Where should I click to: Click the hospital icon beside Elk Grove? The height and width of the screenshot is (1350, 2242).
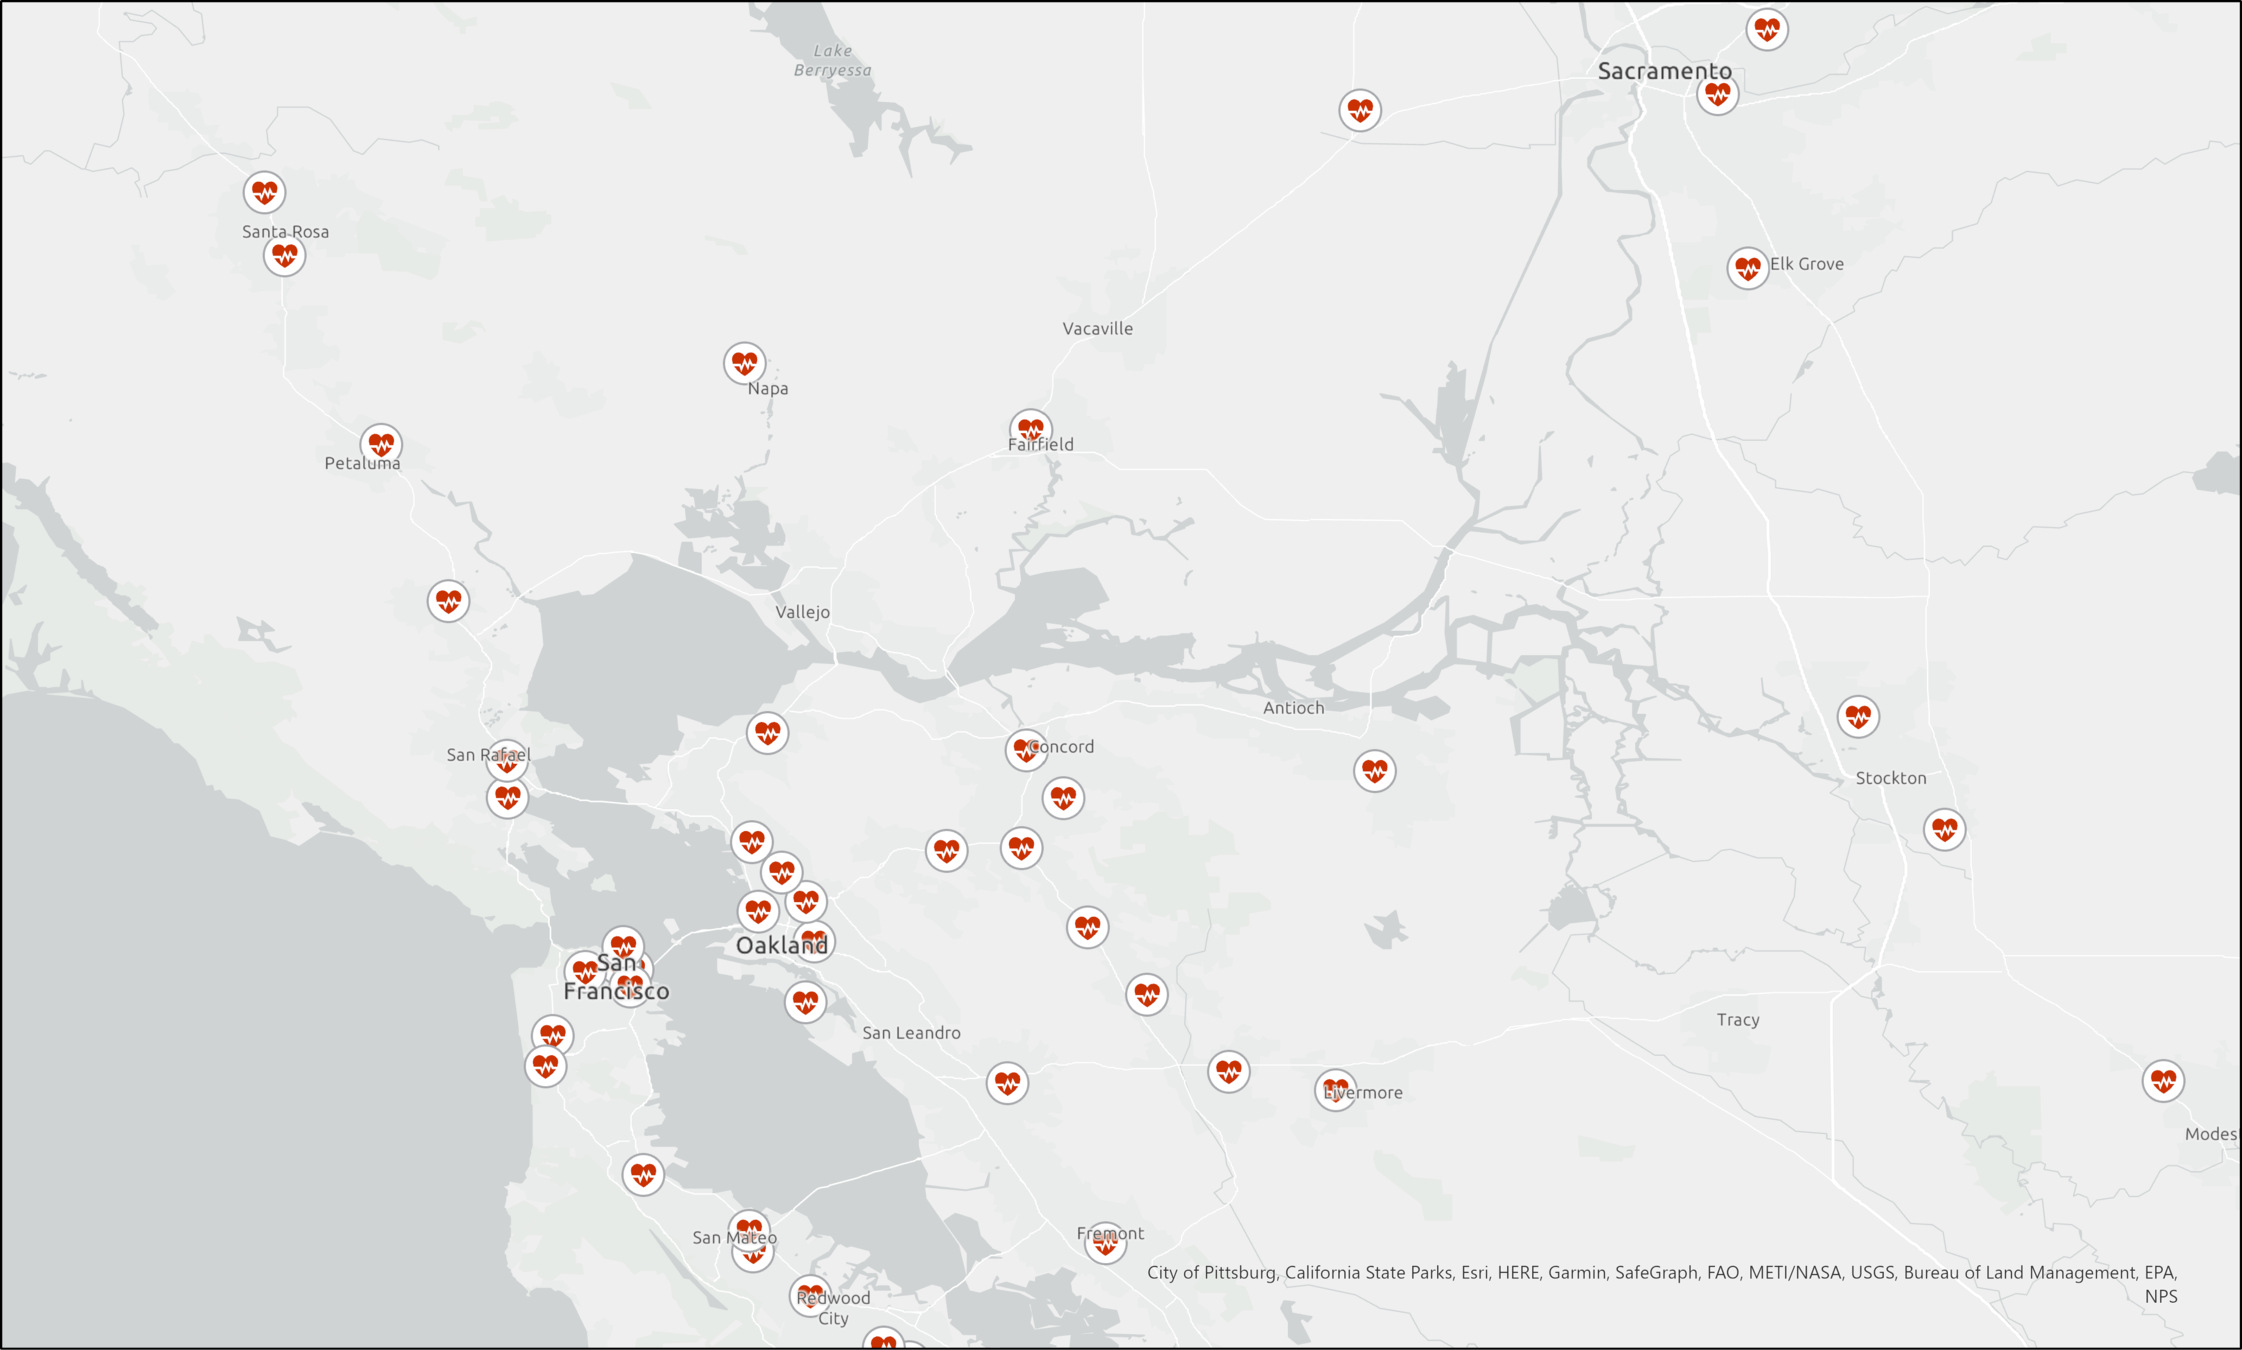[x=1747, y=268]
